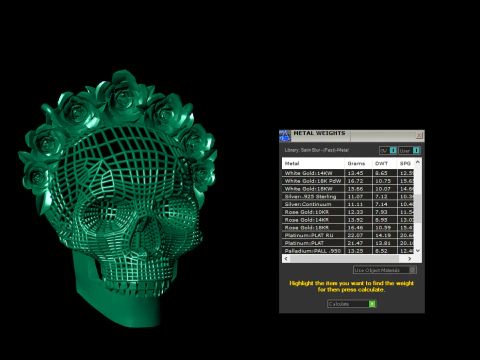
Task: Click DWT value 7.14
Action: pyautogui.click(x=381, y=204)
